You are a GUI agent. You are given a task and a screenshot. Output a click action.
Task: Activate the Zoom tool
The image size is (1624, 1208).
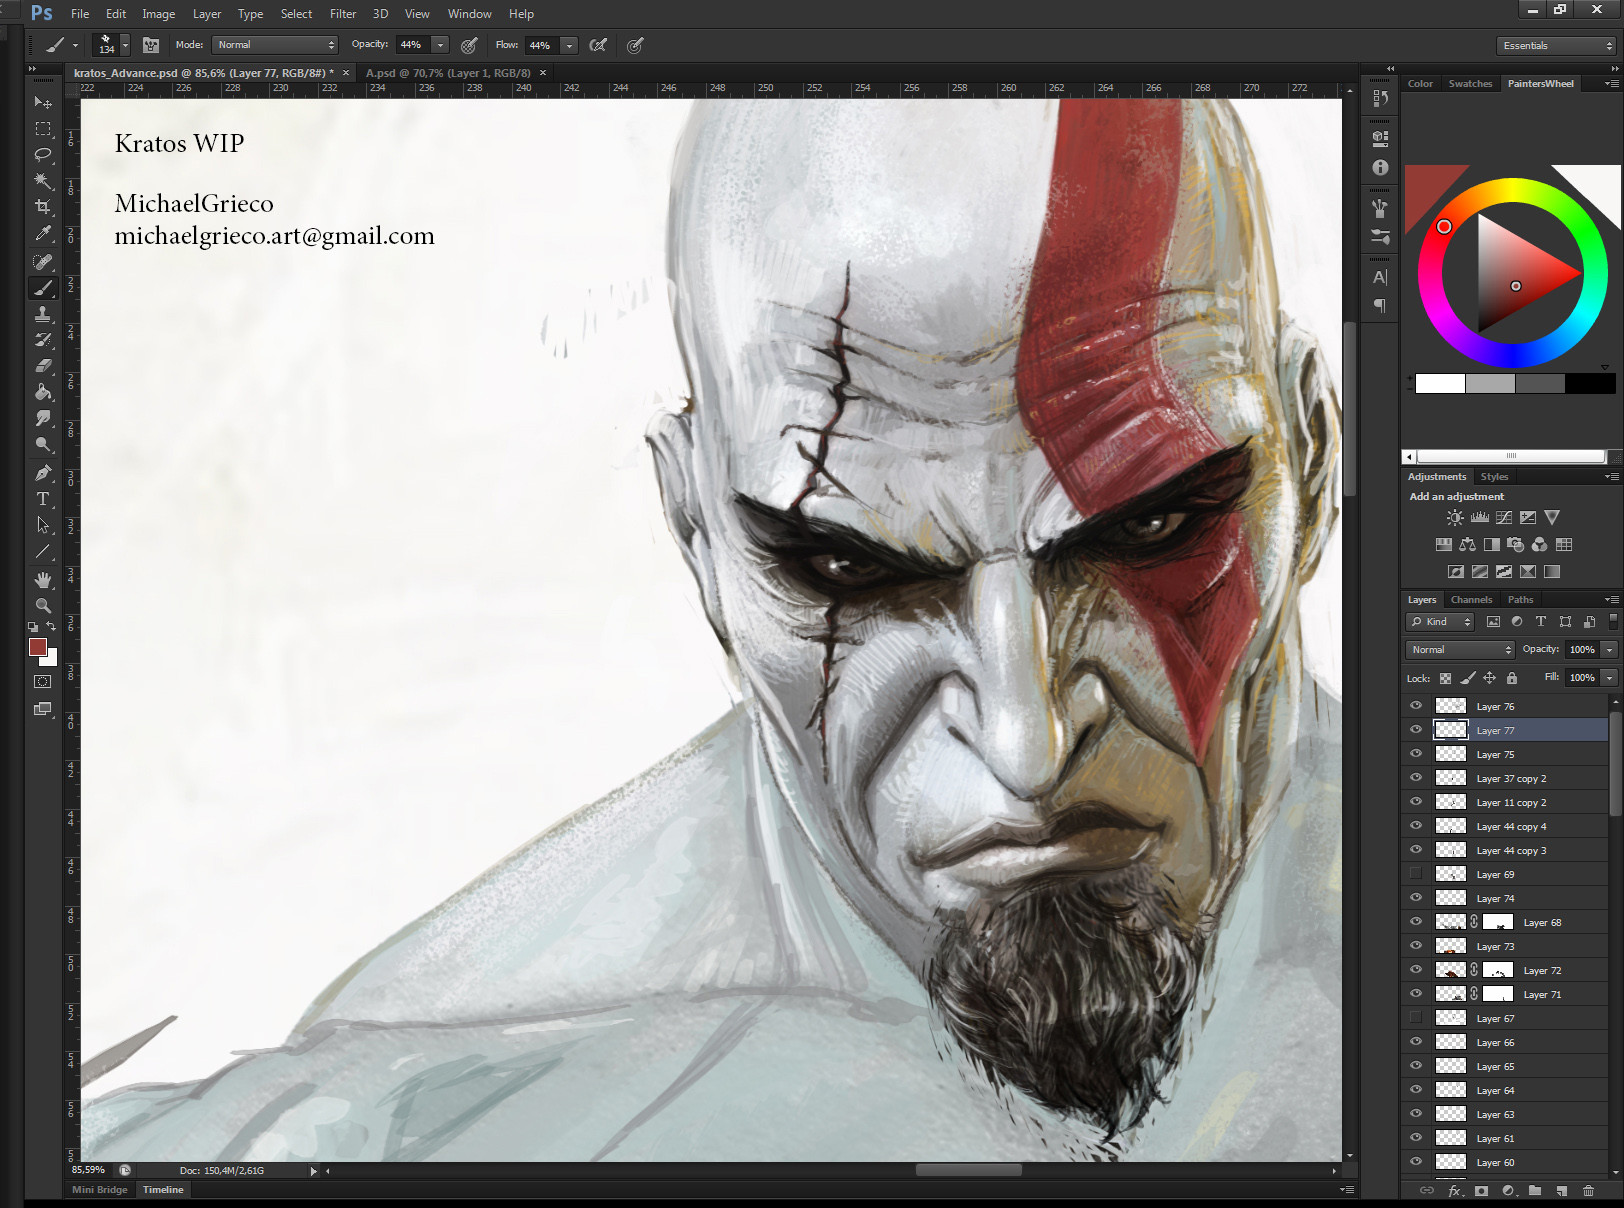43,605
